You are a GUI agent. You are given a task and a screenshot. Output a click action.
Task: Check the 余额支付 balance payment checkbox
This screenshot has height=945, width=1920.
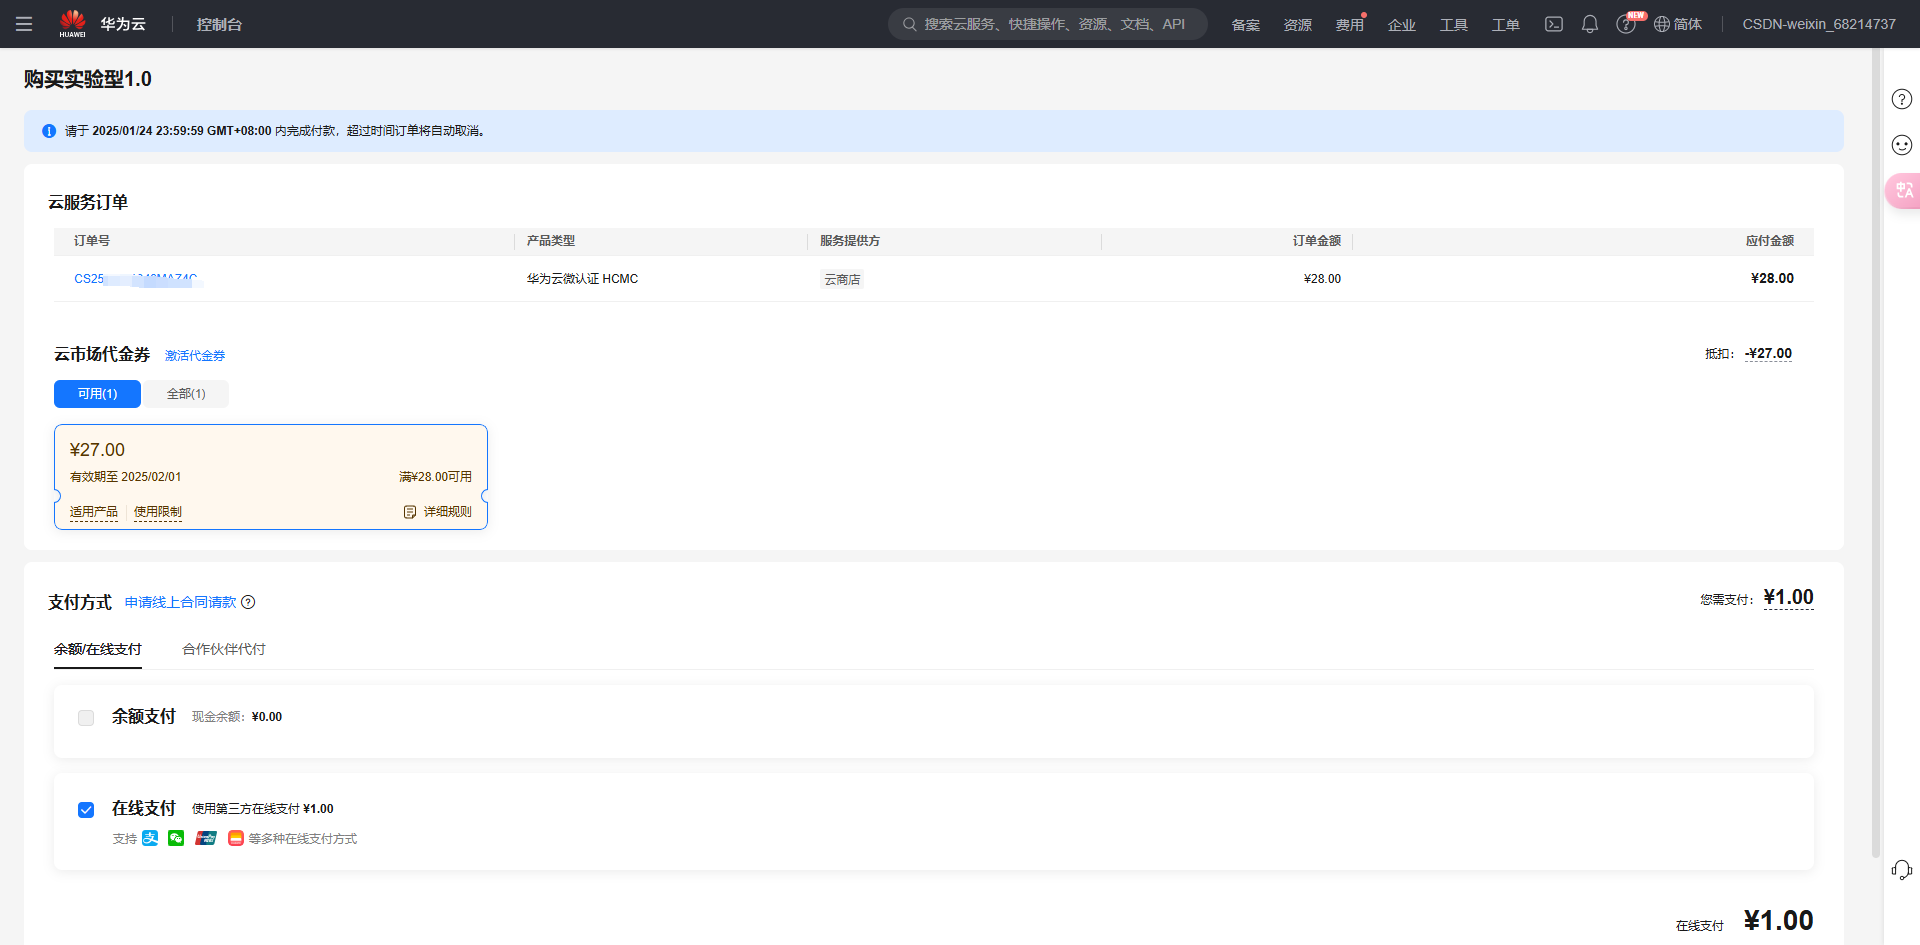[86, 718]
